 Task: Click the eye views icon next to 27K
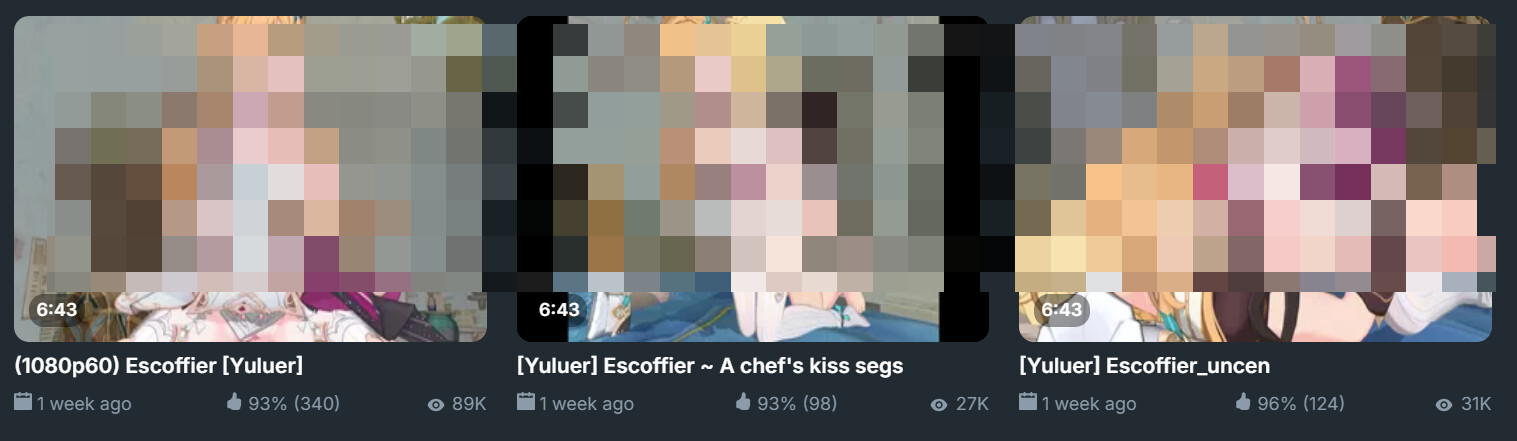pos(938,404)
